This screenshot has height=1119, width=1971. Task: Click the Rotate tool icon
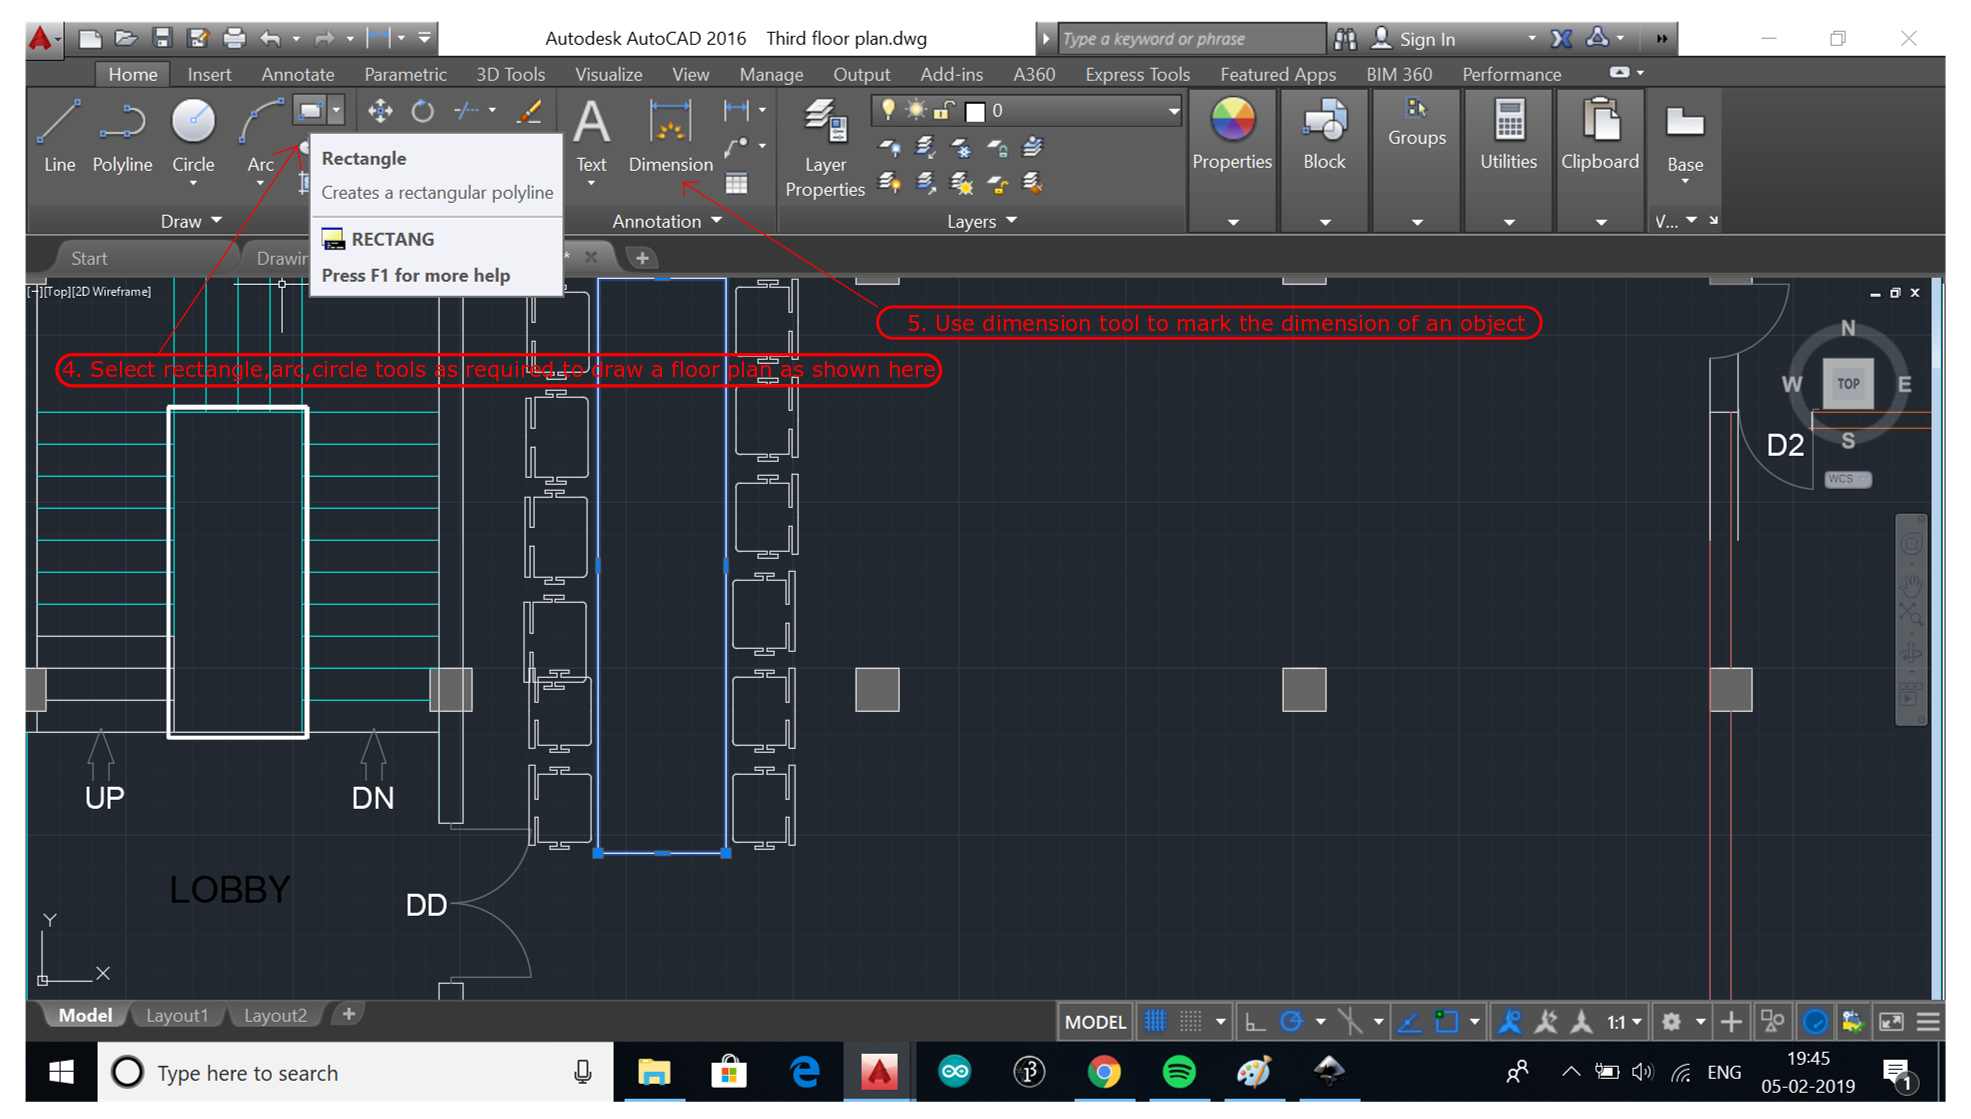(423, 111)
